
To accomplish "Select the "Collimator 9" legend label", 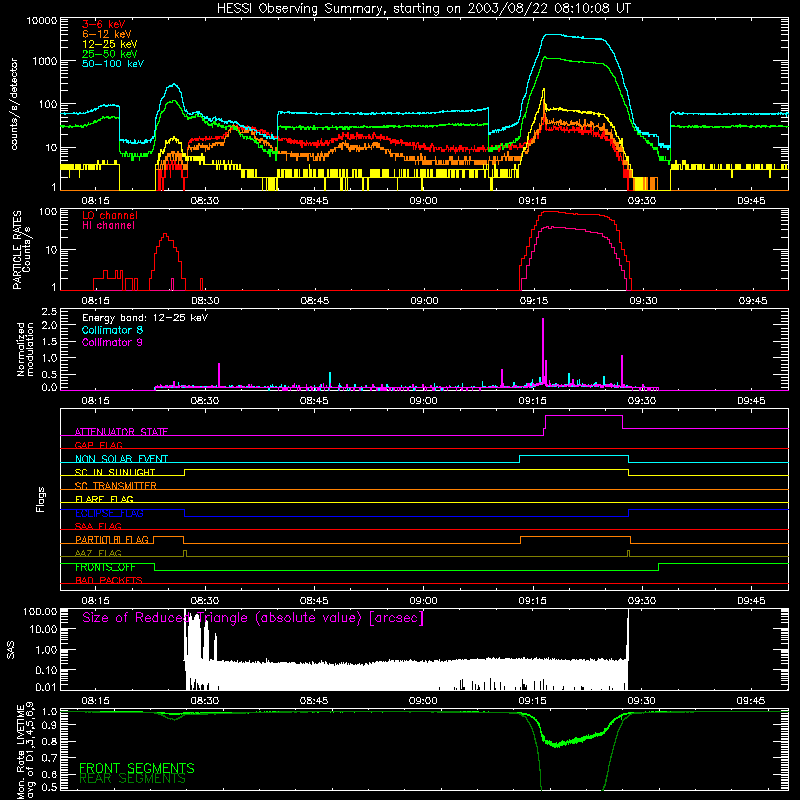I will pos(112,342).
